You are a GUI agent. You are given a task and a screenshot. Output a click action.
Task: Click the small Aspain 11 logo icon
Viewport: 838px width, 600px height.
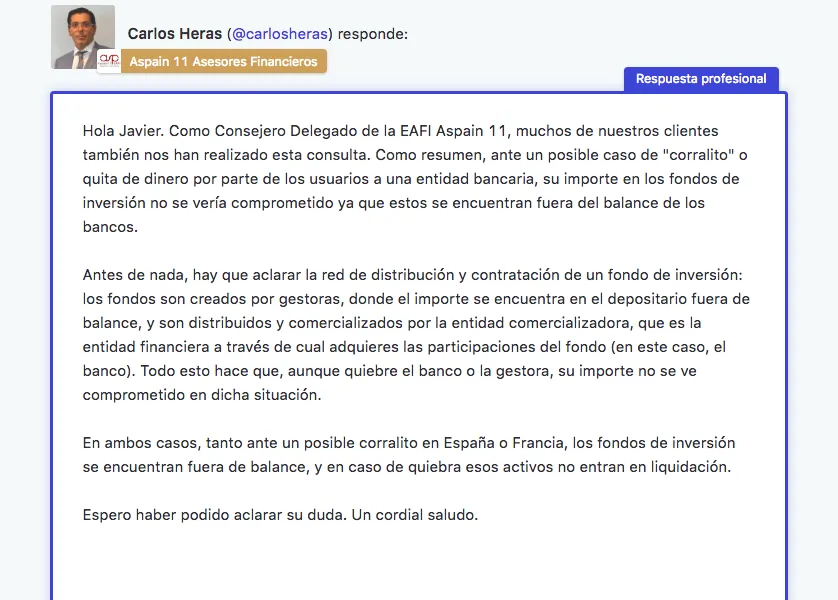pos(109,61)
